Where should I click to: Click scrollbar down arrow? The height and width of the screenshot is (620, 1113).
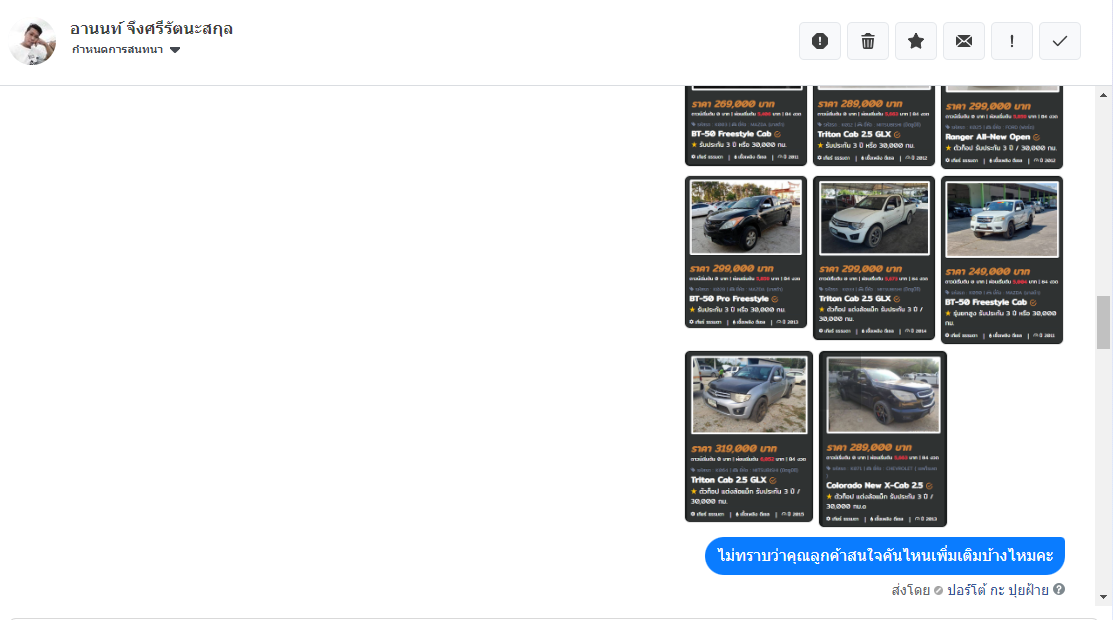point(1103,597)
